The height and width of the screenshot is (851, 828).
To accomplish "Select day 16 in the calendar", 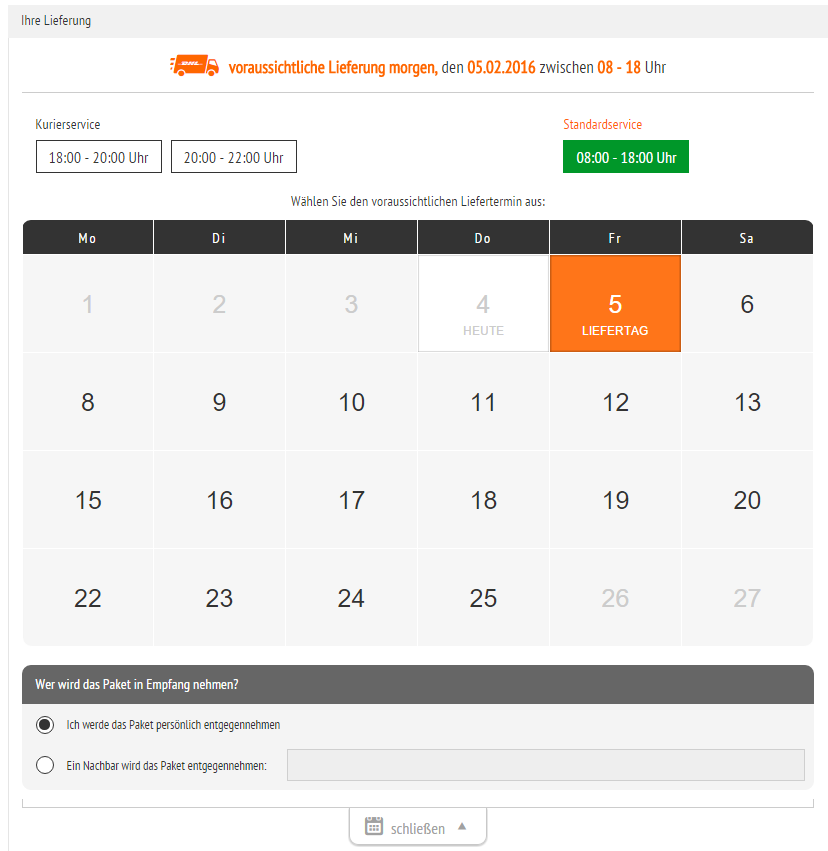I will tap(219, 500).
